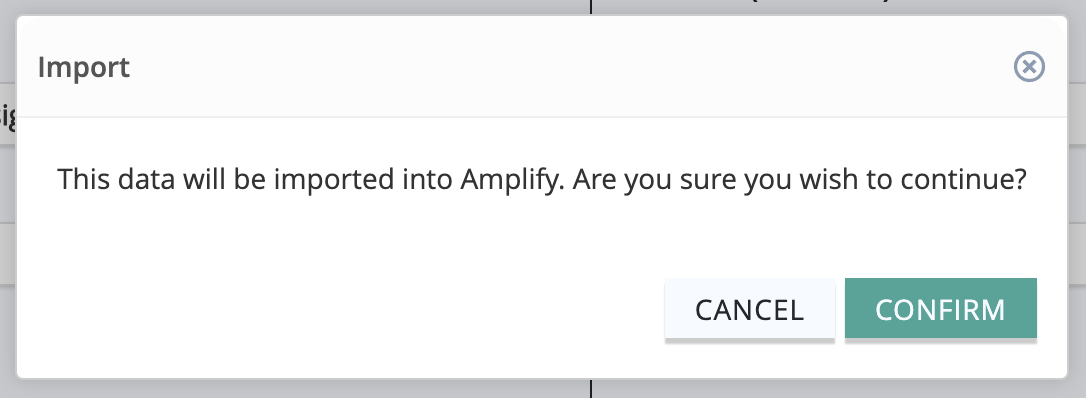Screen dimensions: 1086x398
Task: Select the green CONFIRM action
Action: pyautogui.click(x=941, y=308)
